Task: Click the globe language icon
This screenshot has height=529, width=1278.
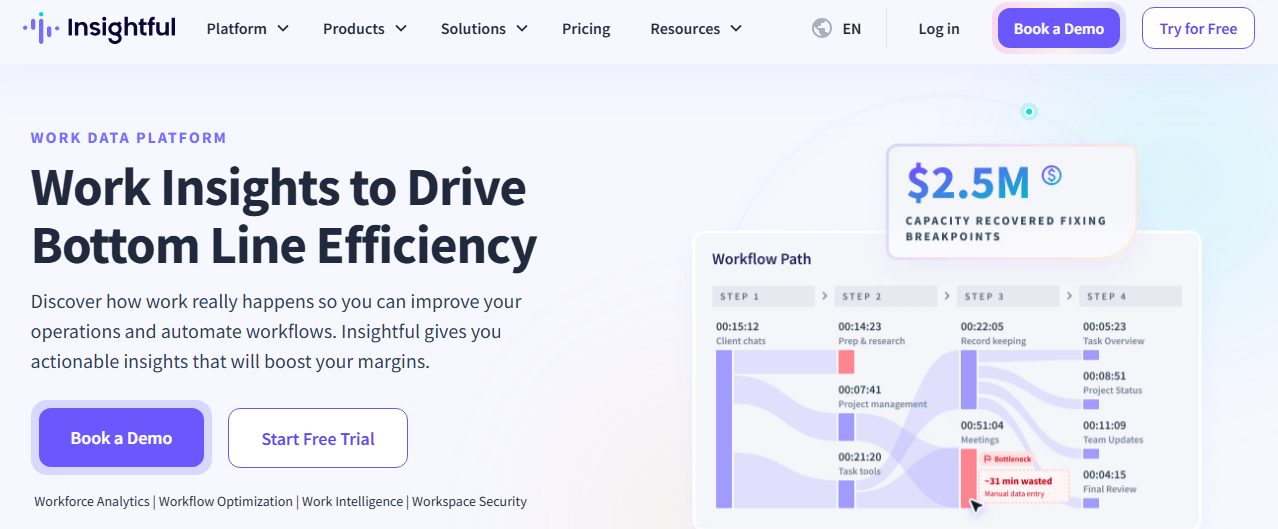Action: coord(822,28)
